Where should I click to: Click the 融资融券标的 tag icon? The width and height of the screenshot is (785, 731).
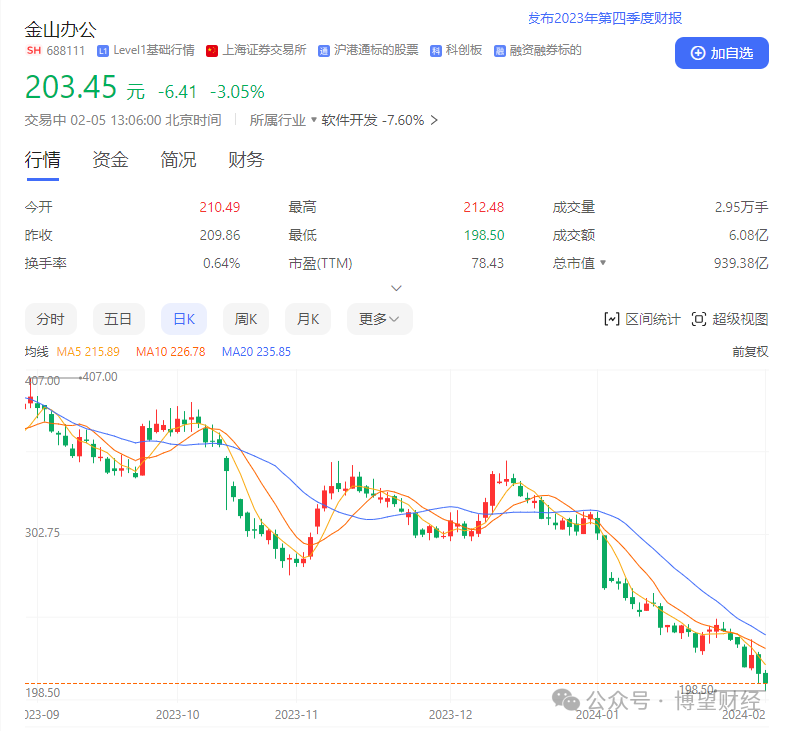pos(500,51)
